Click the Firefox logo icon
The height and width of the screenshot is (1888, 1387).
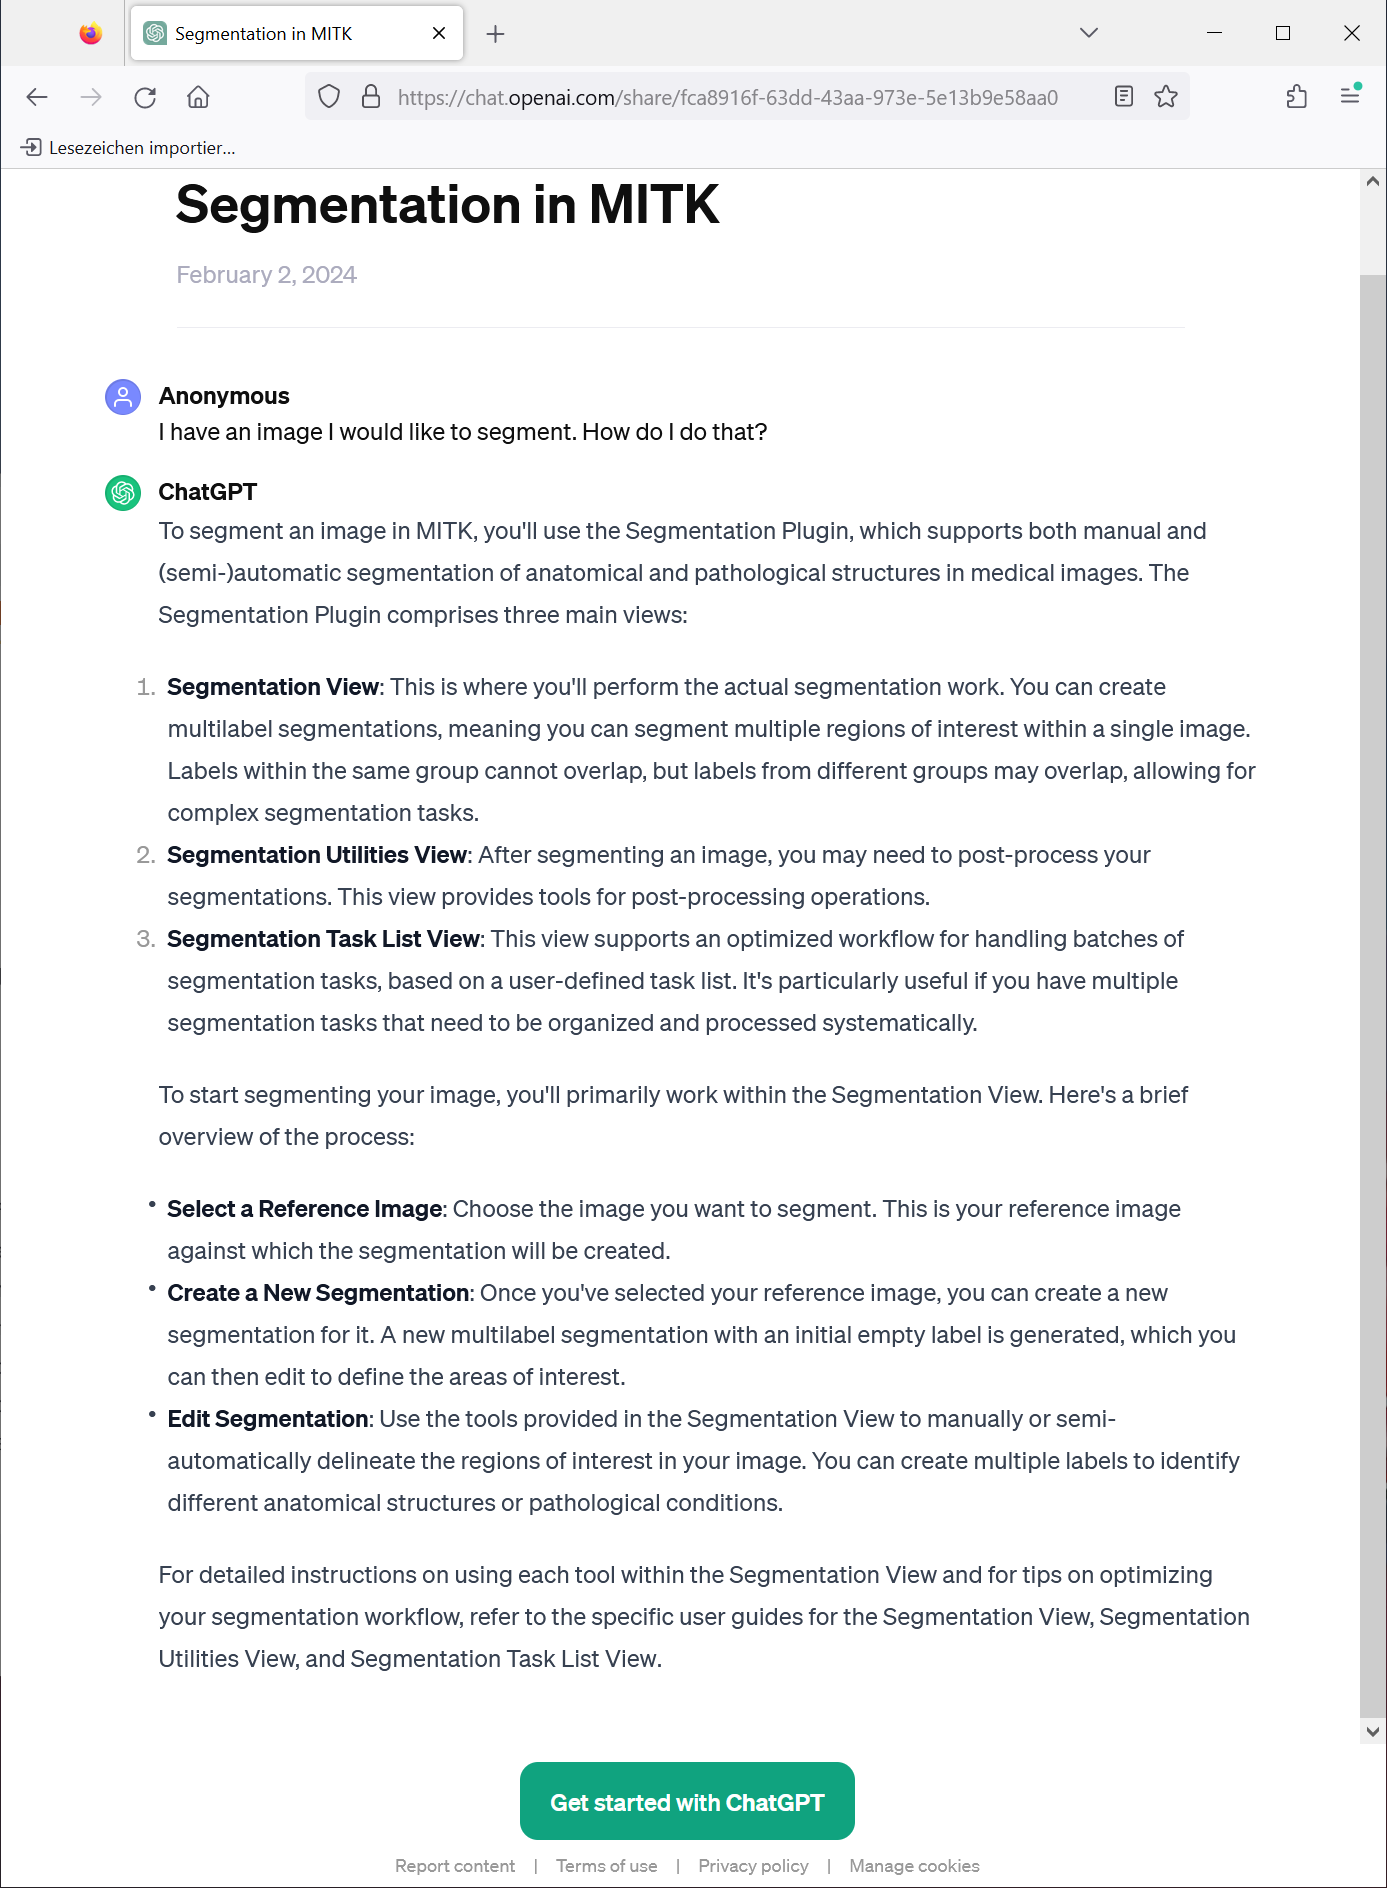click(x=91, y=34)
